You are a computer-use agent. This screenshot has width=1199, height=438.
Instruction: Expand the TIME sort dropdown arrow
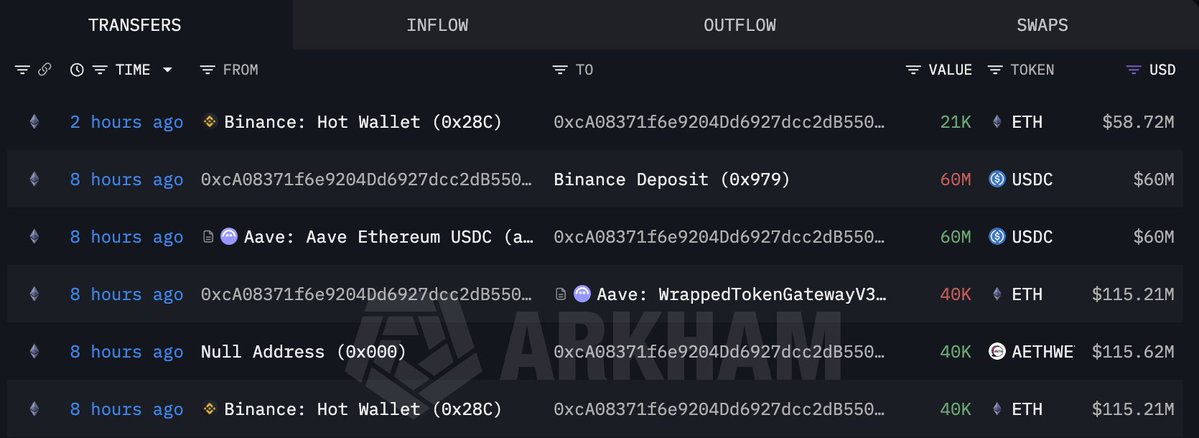(x=167, y=70)
